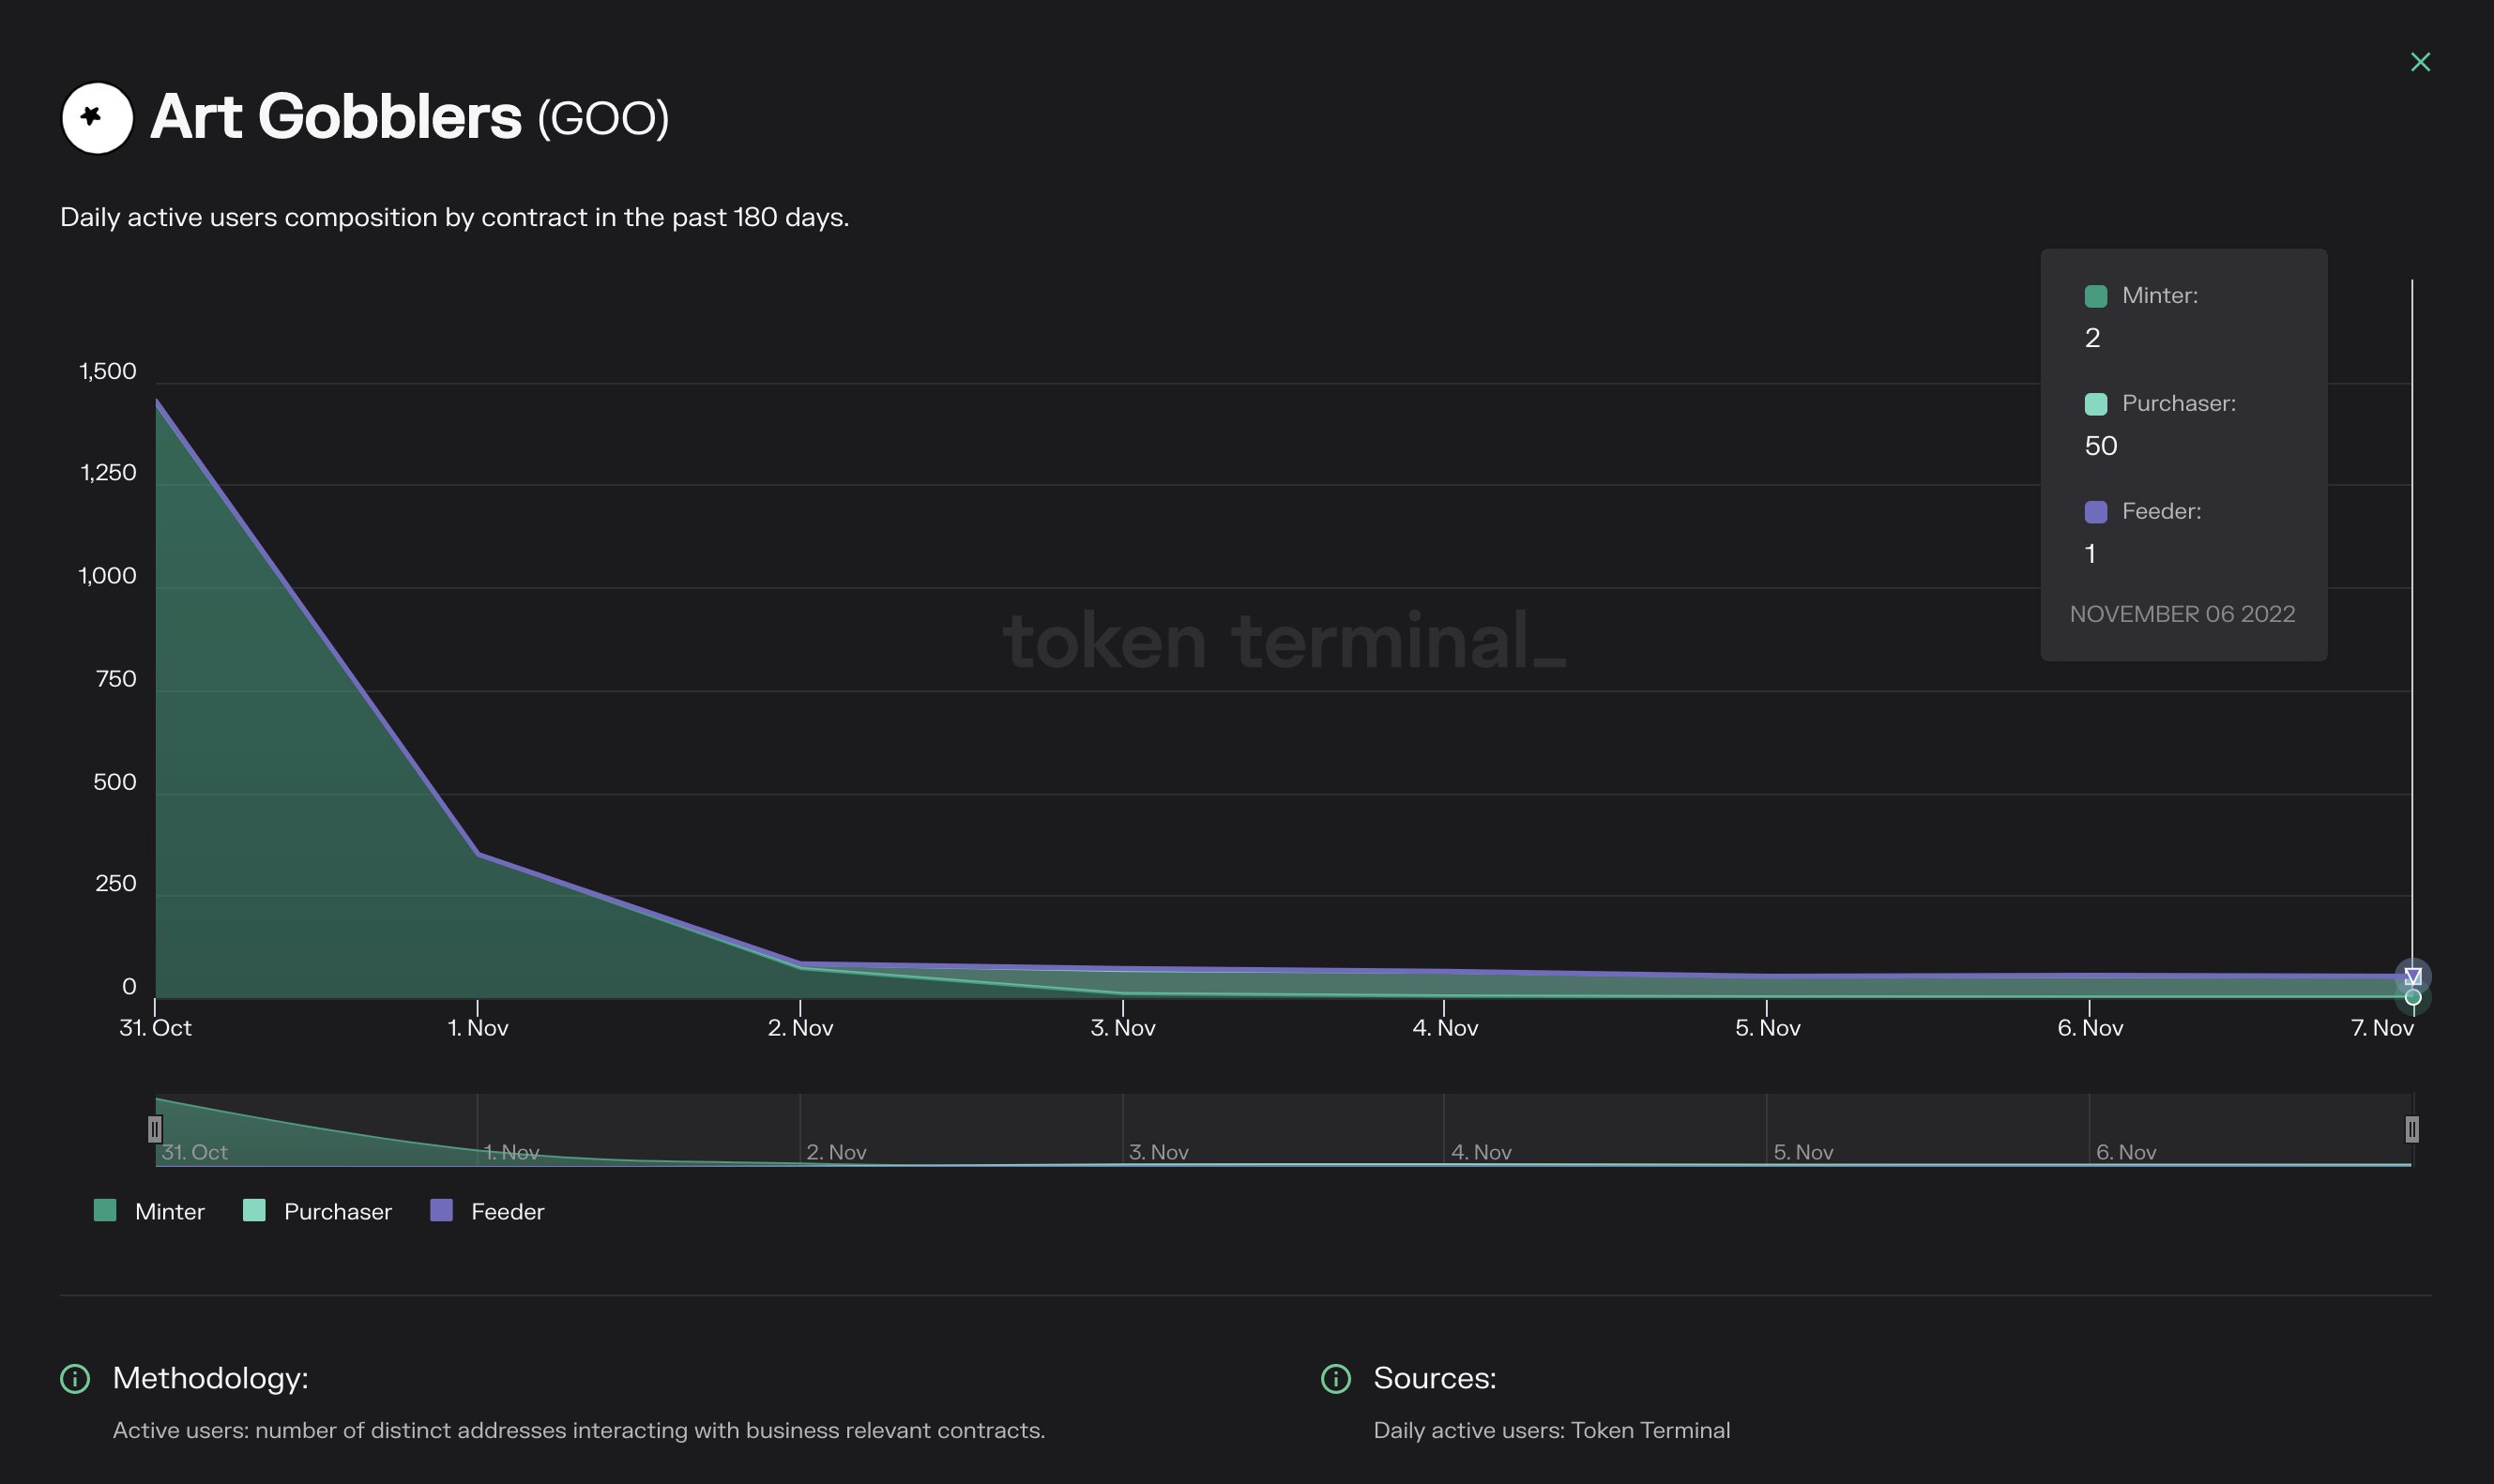
Task: Click the 1. Nov x-axis label
Action: 478,1028
